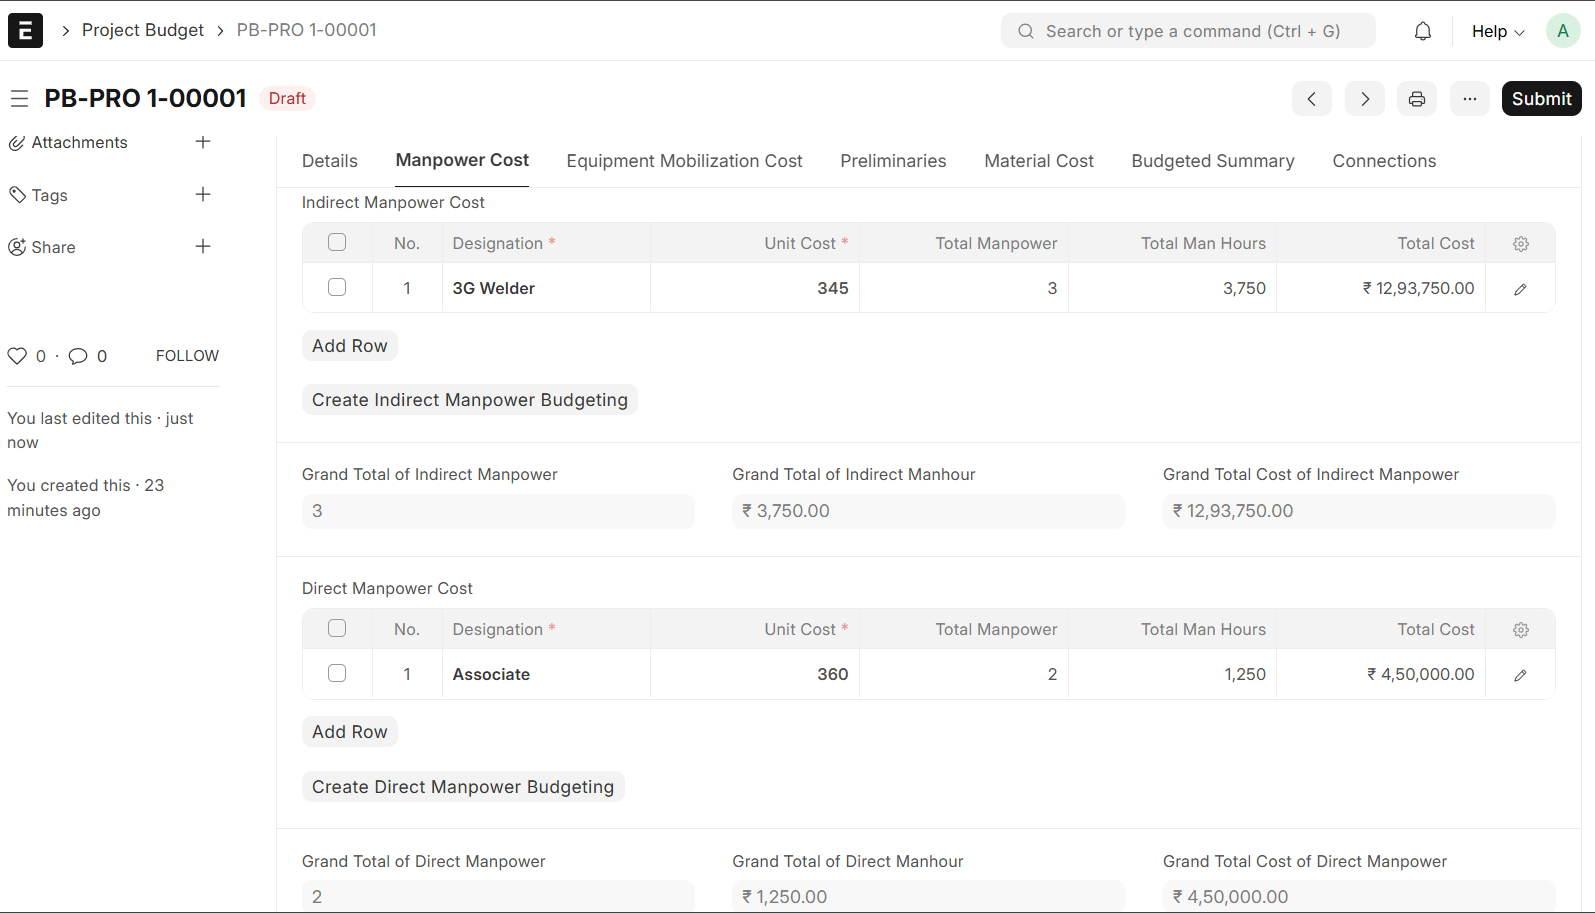The image size is (1595, 913).
Task: Add an attachment plus icon
Action: 203,142
